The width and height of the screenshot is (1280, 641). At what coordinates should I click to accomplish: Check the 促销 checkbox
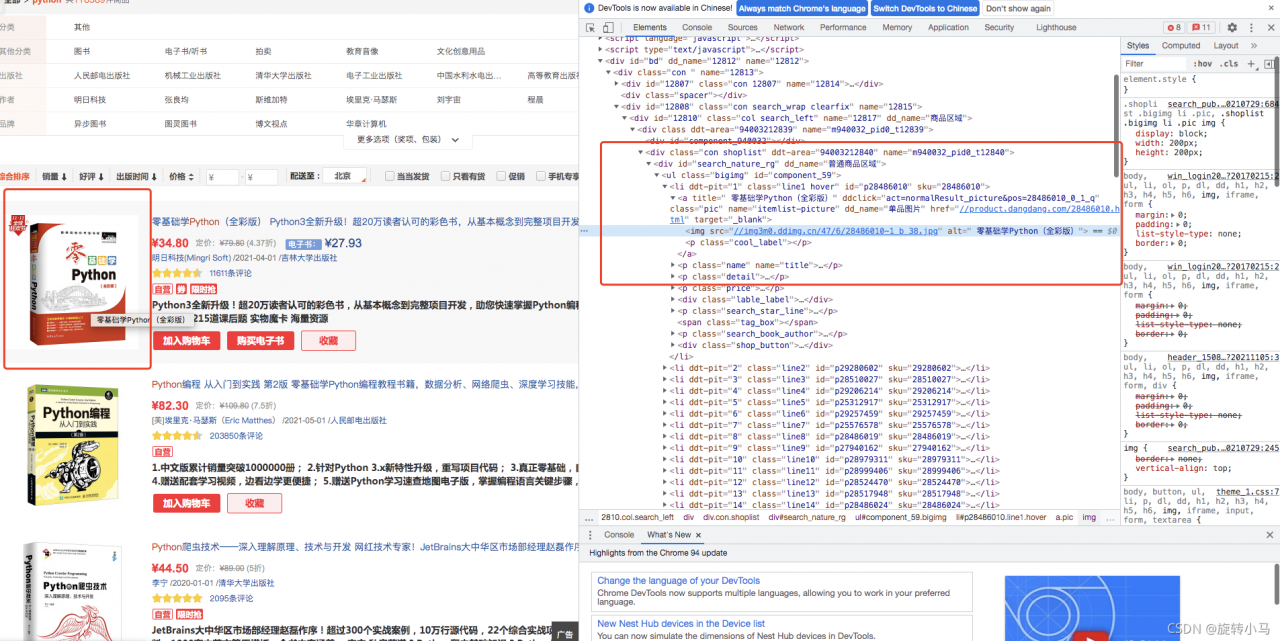point(500,176)
